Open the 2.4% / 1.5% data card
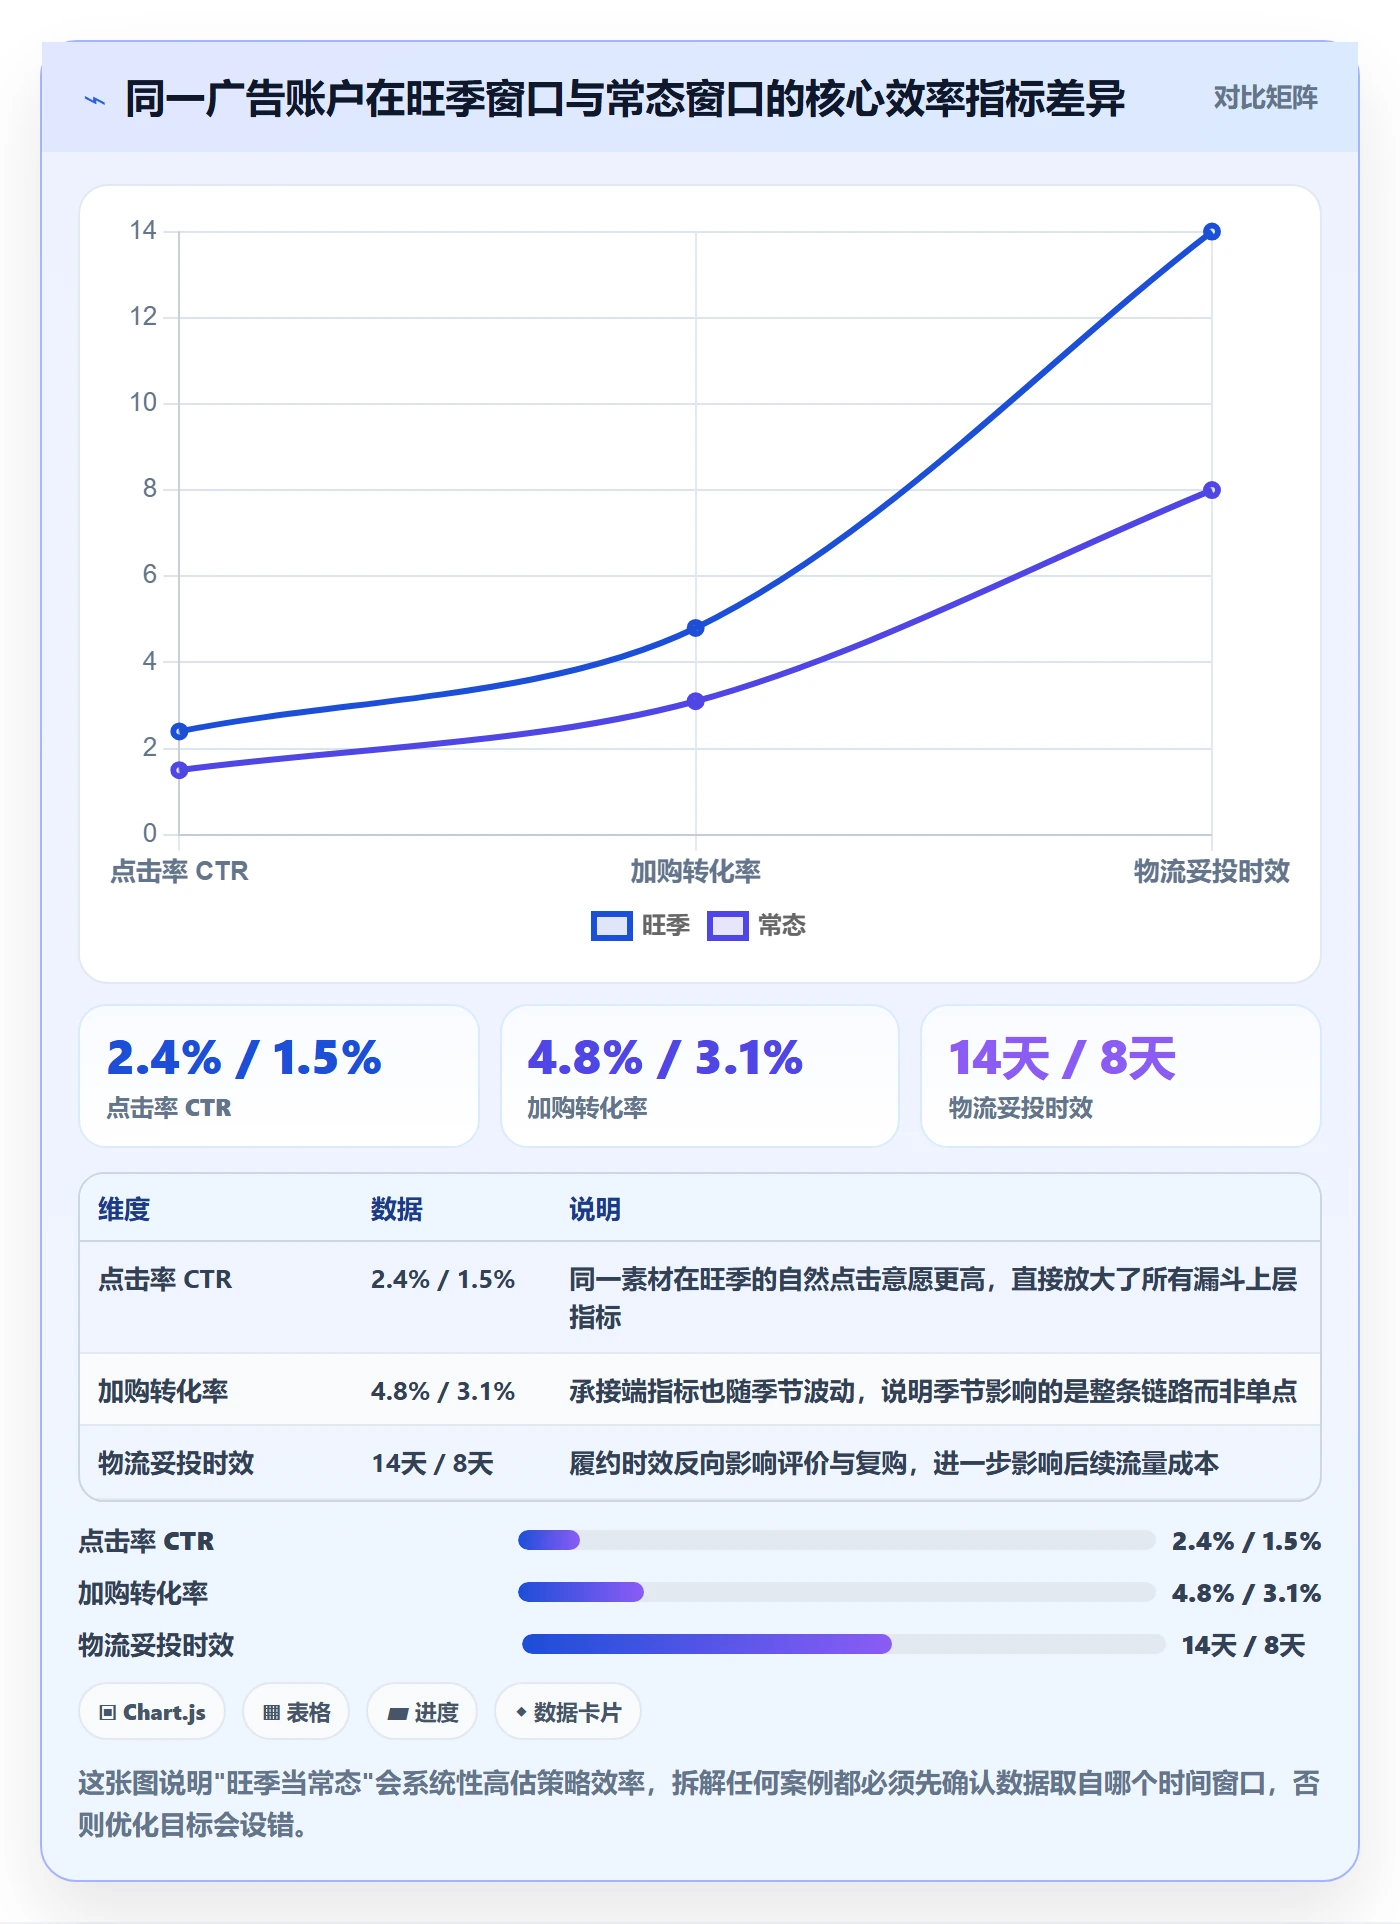 pyautogui.click(x=279, y=1076)
